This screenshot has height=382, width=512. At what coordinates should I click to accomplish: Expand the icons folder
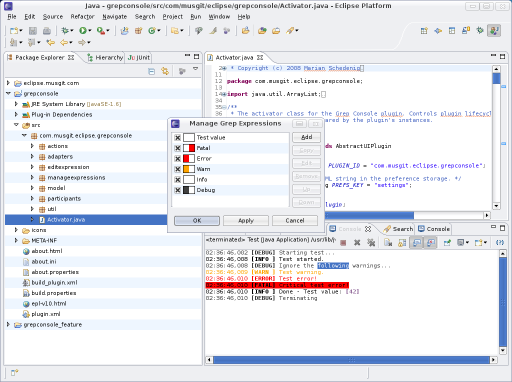point(16,230)
